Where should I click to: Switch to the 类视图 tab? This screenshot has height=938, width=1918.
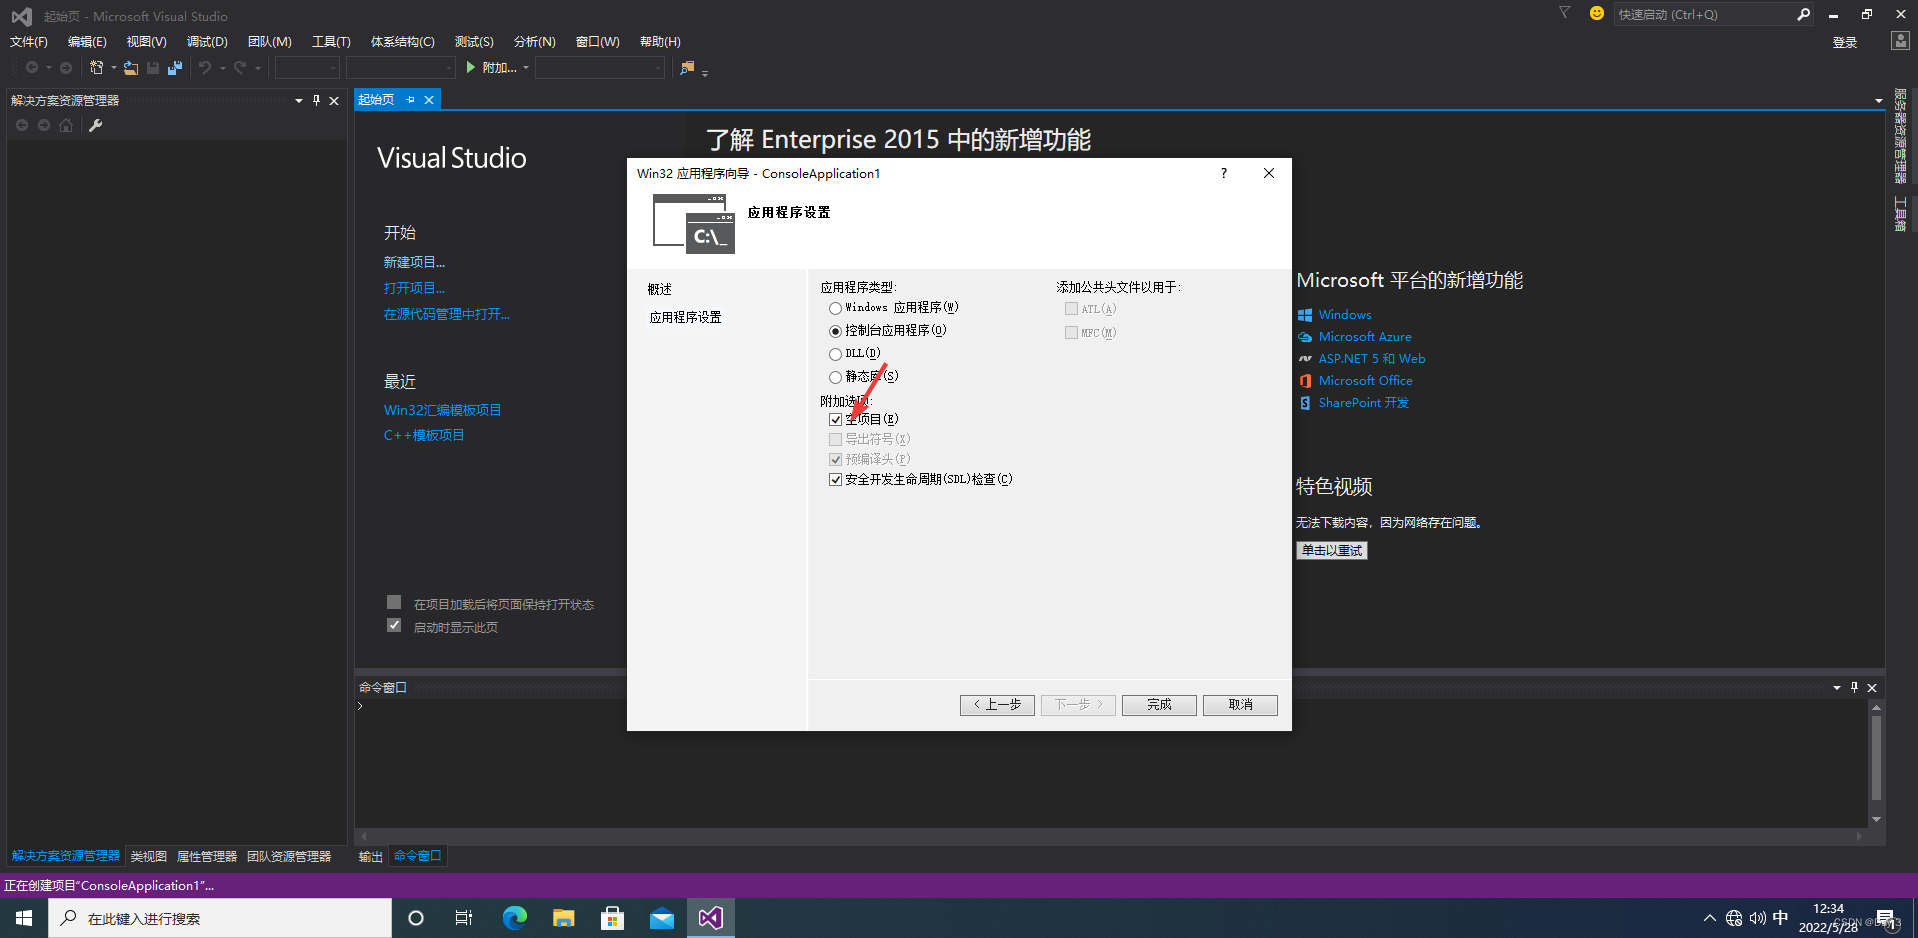click(148, 856)
